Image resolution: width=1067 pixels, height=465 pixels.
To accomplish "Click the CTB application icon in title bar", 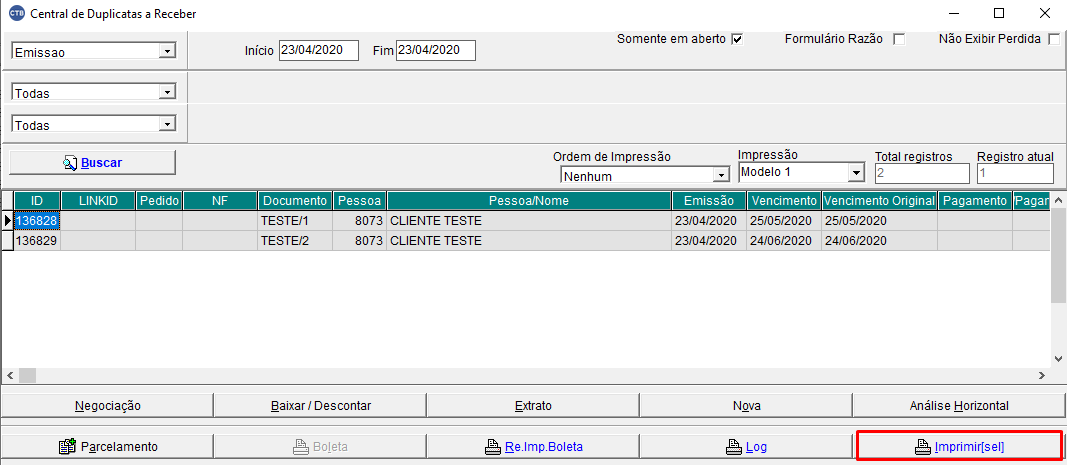I will (x=16, y=14).
